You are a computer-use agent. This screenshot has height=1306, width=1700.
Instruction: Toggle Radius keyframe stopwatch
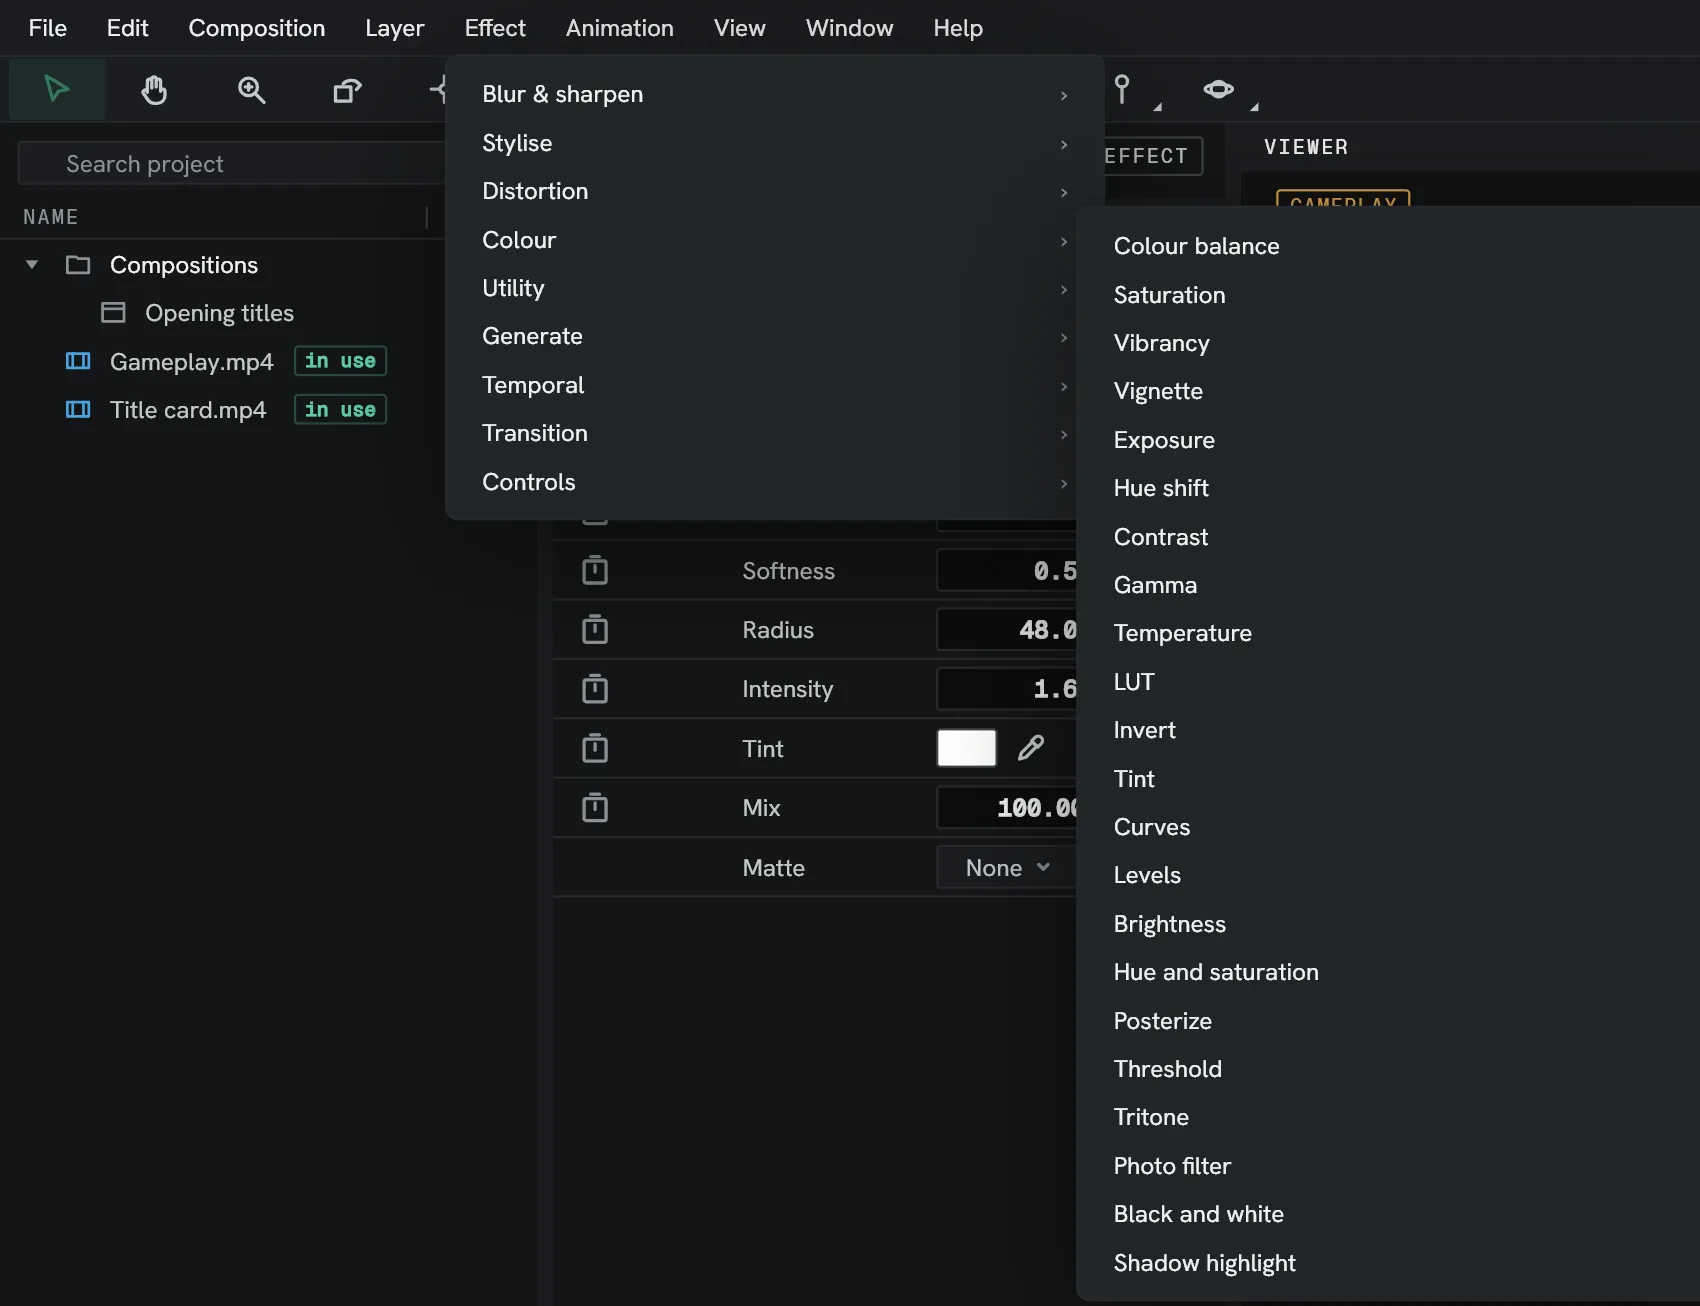[595, 629]
